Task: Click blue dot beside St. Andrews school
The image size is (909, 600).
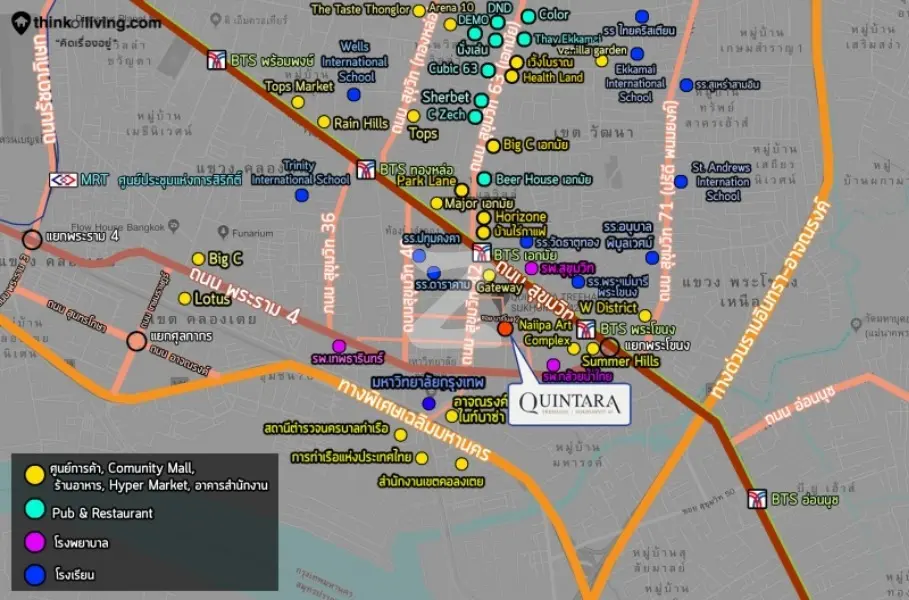Action: pyautogui.click(x=681, y=181)
